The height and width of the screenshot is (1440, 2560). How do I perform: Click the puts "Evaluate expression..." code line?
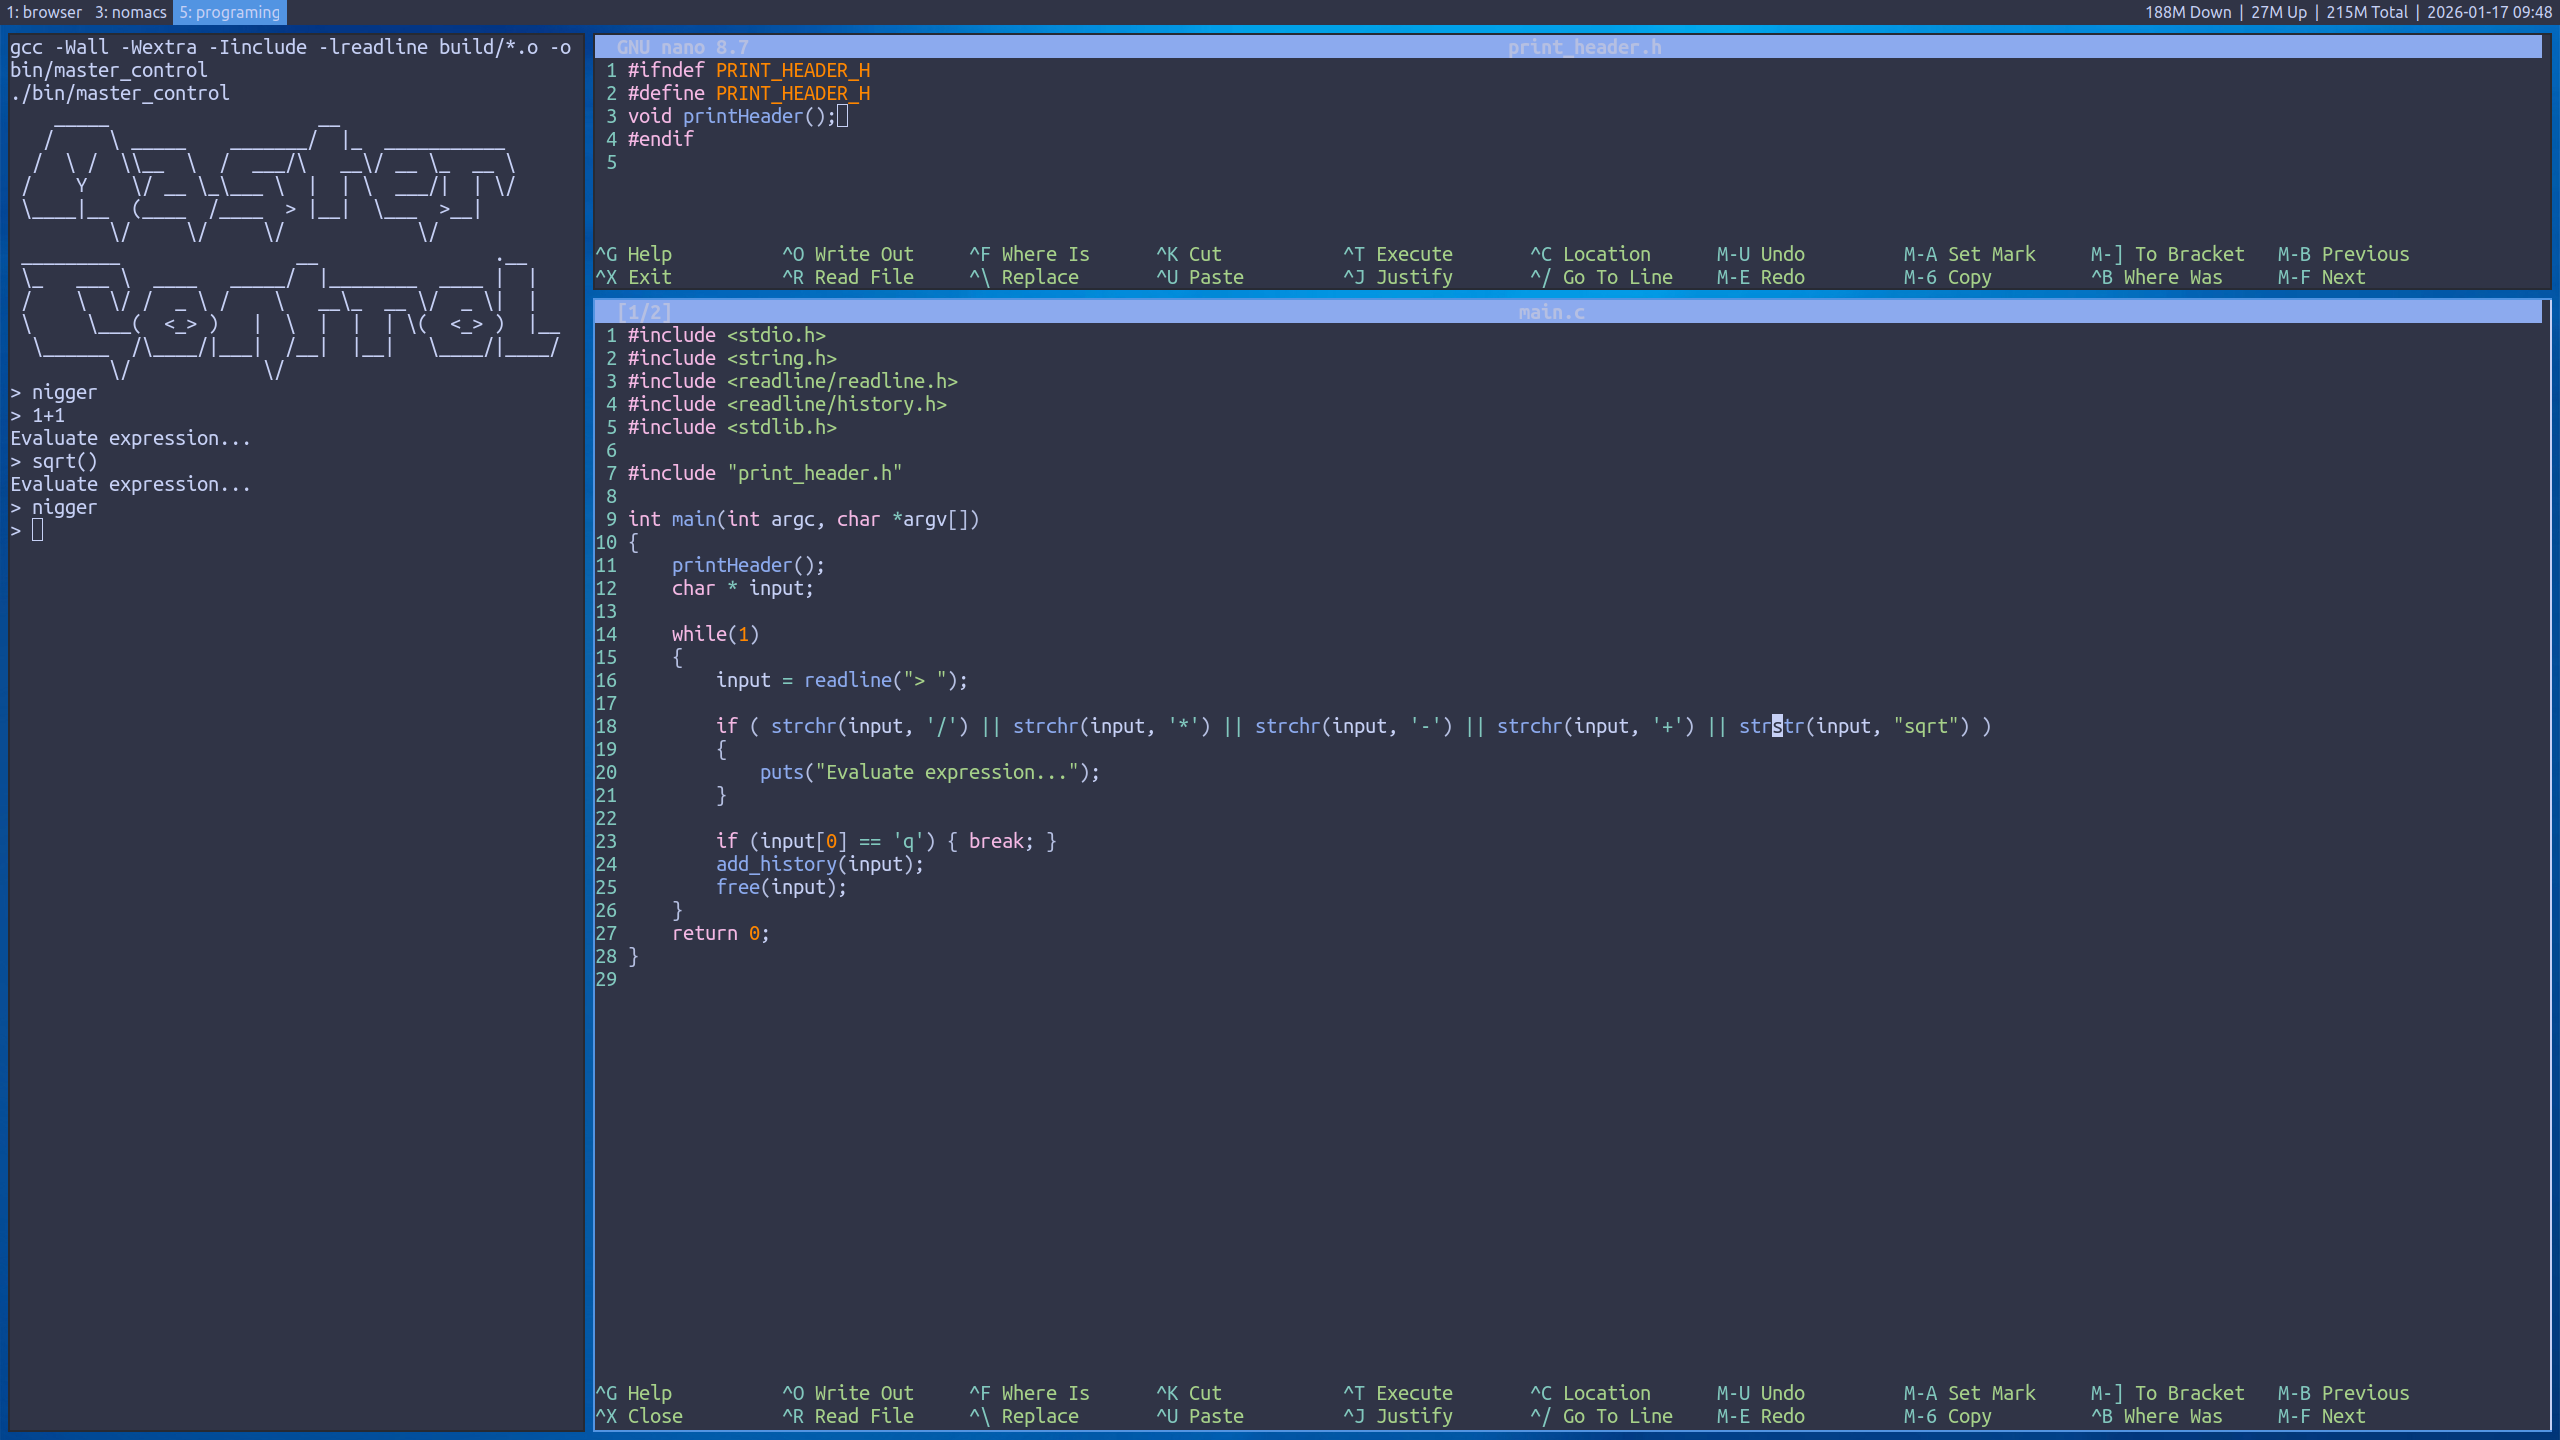tap(928, 772)
